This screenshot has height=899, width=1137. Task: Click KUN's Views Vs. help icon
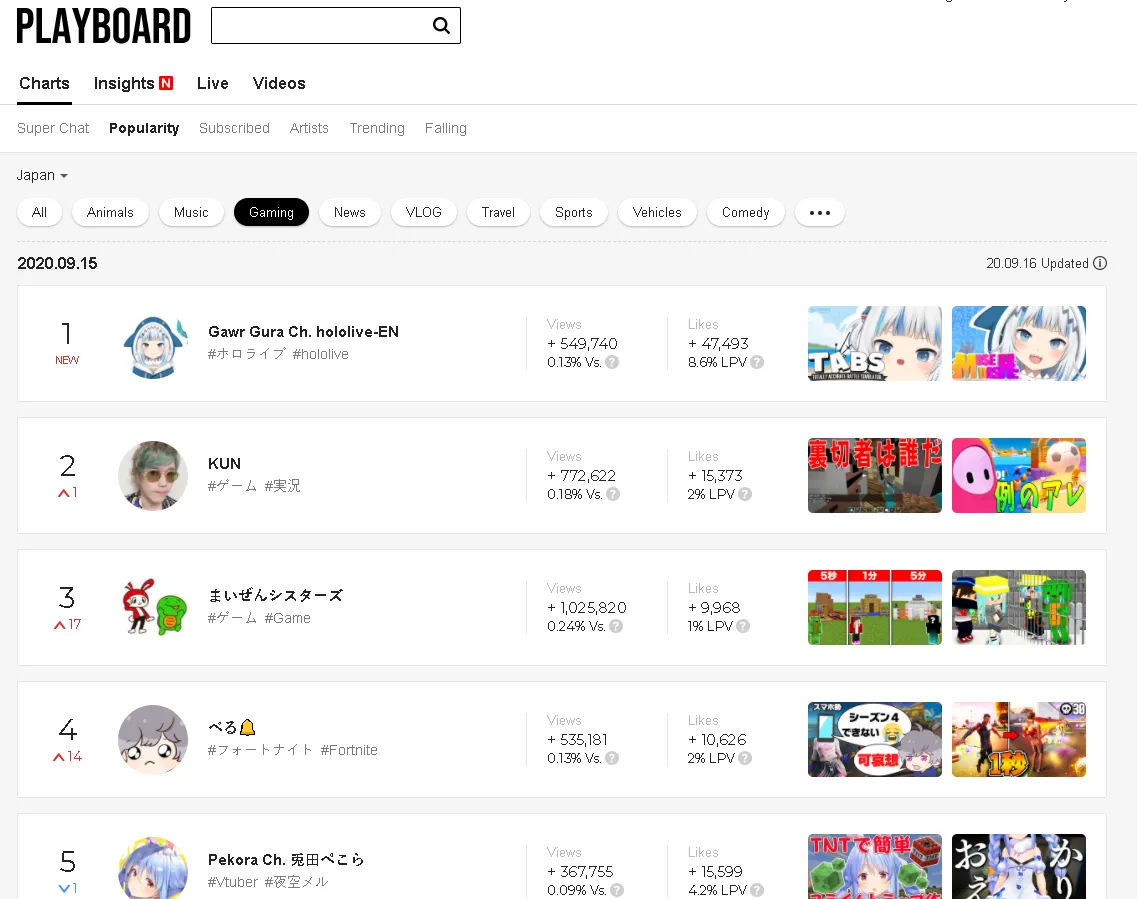click(613, 494)
